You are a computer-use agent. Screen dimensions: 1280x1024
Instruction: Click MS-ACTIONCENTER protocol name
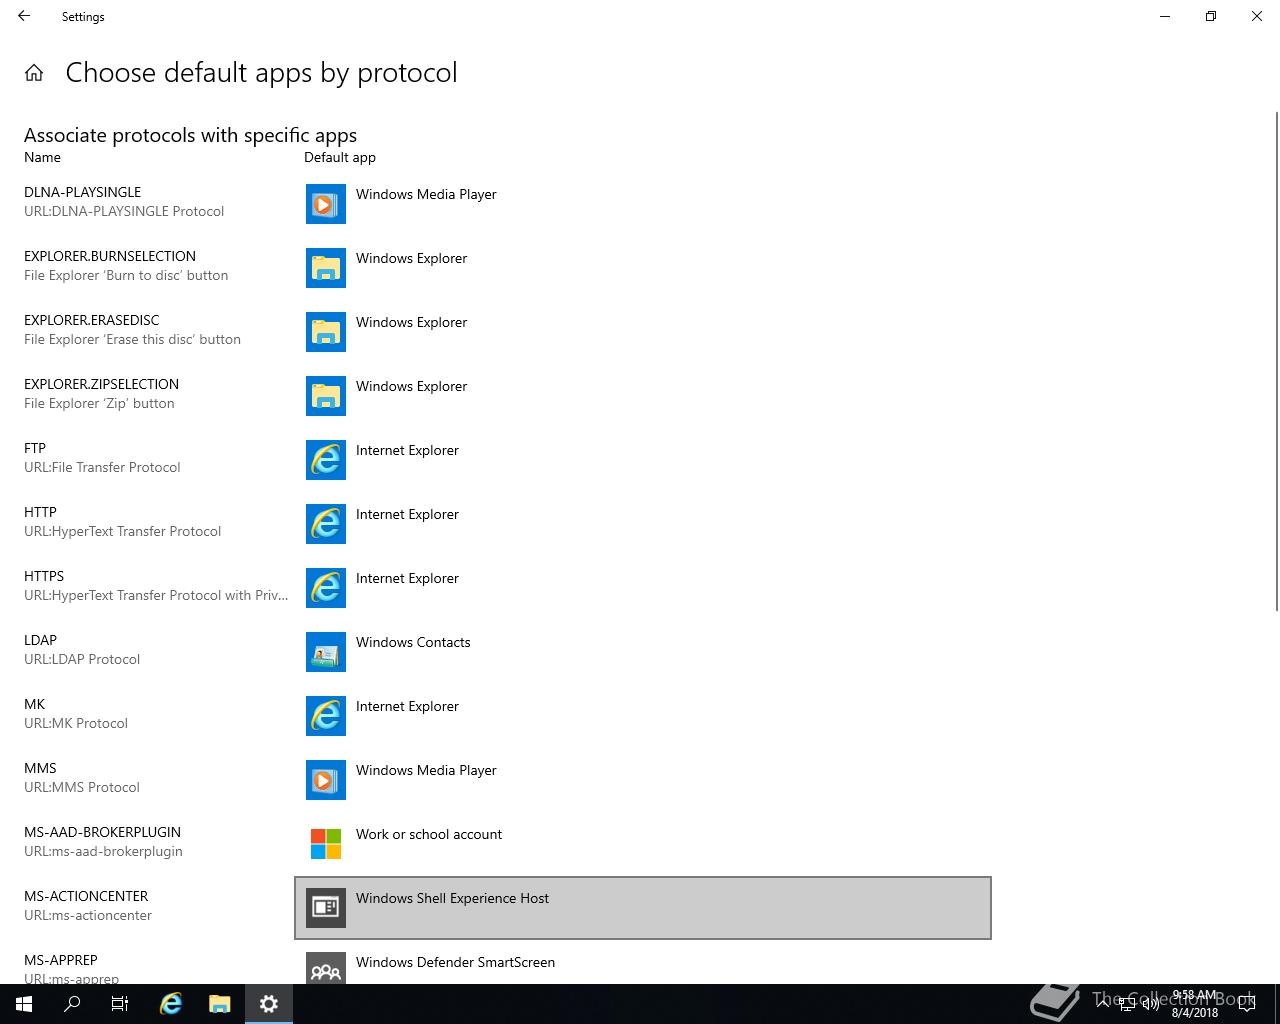point(86,896)
